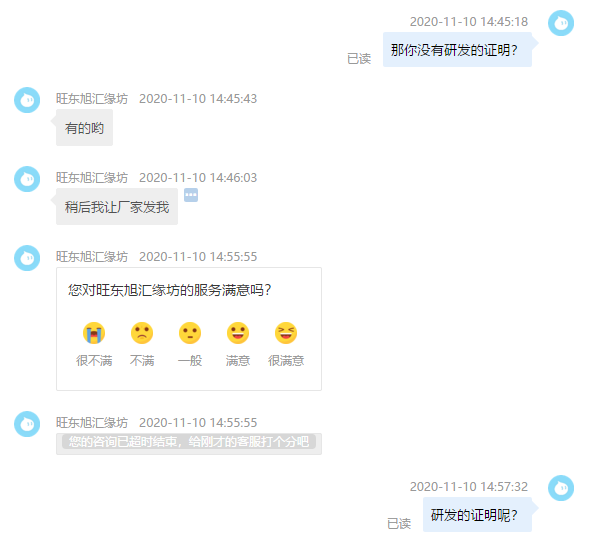The height and width of the screenshot is (549, 591).
Task: Click the message bubble 稍后我让厂家发我
Action: pos(117,207)
